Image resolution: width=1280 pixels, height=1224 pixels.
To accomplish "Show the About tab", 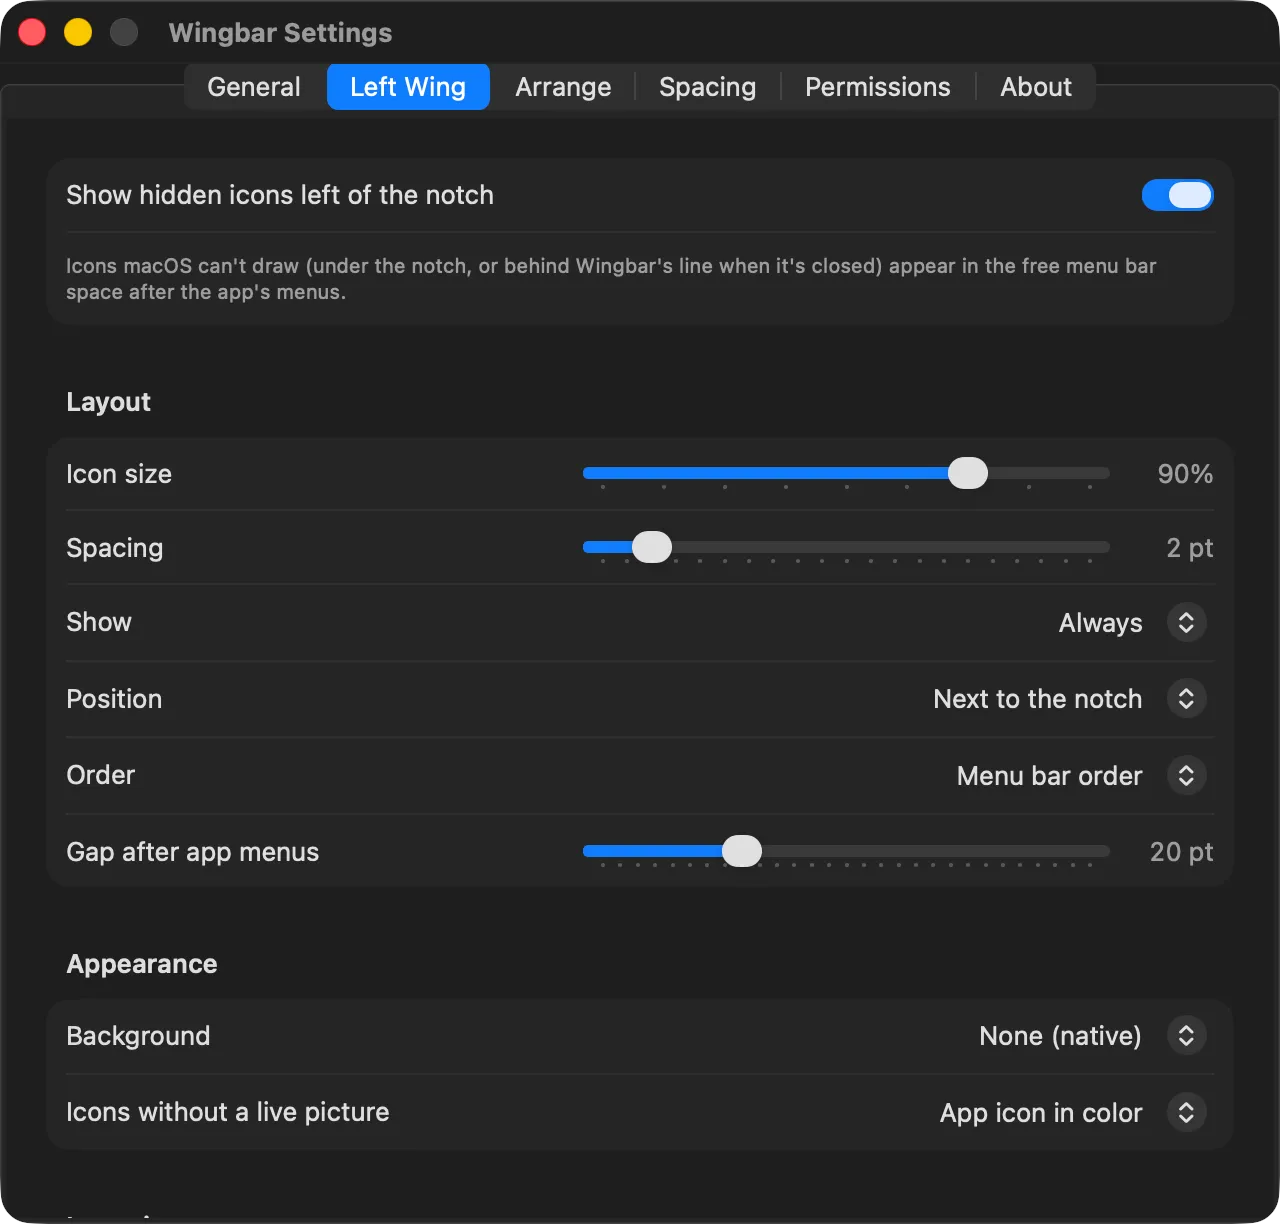I will (1036, 87).
